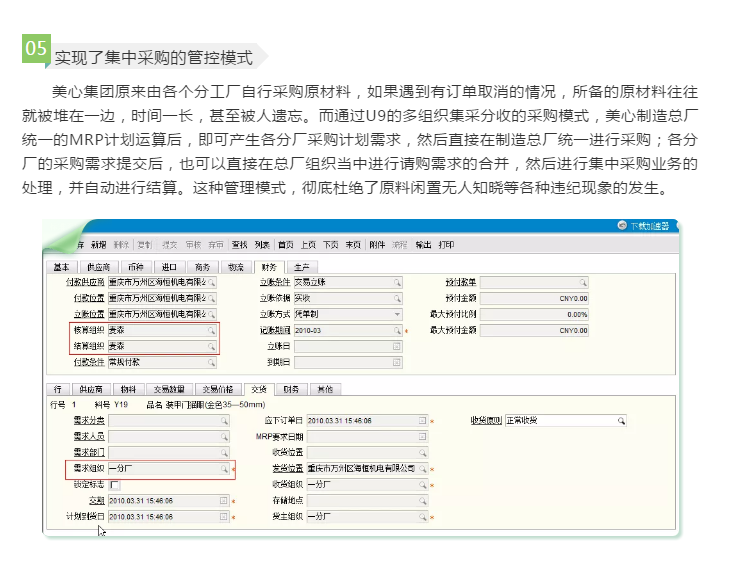Click into the 预付金额 CNY0.00 field
Screen dimensions: 730x568
[534, 298]
